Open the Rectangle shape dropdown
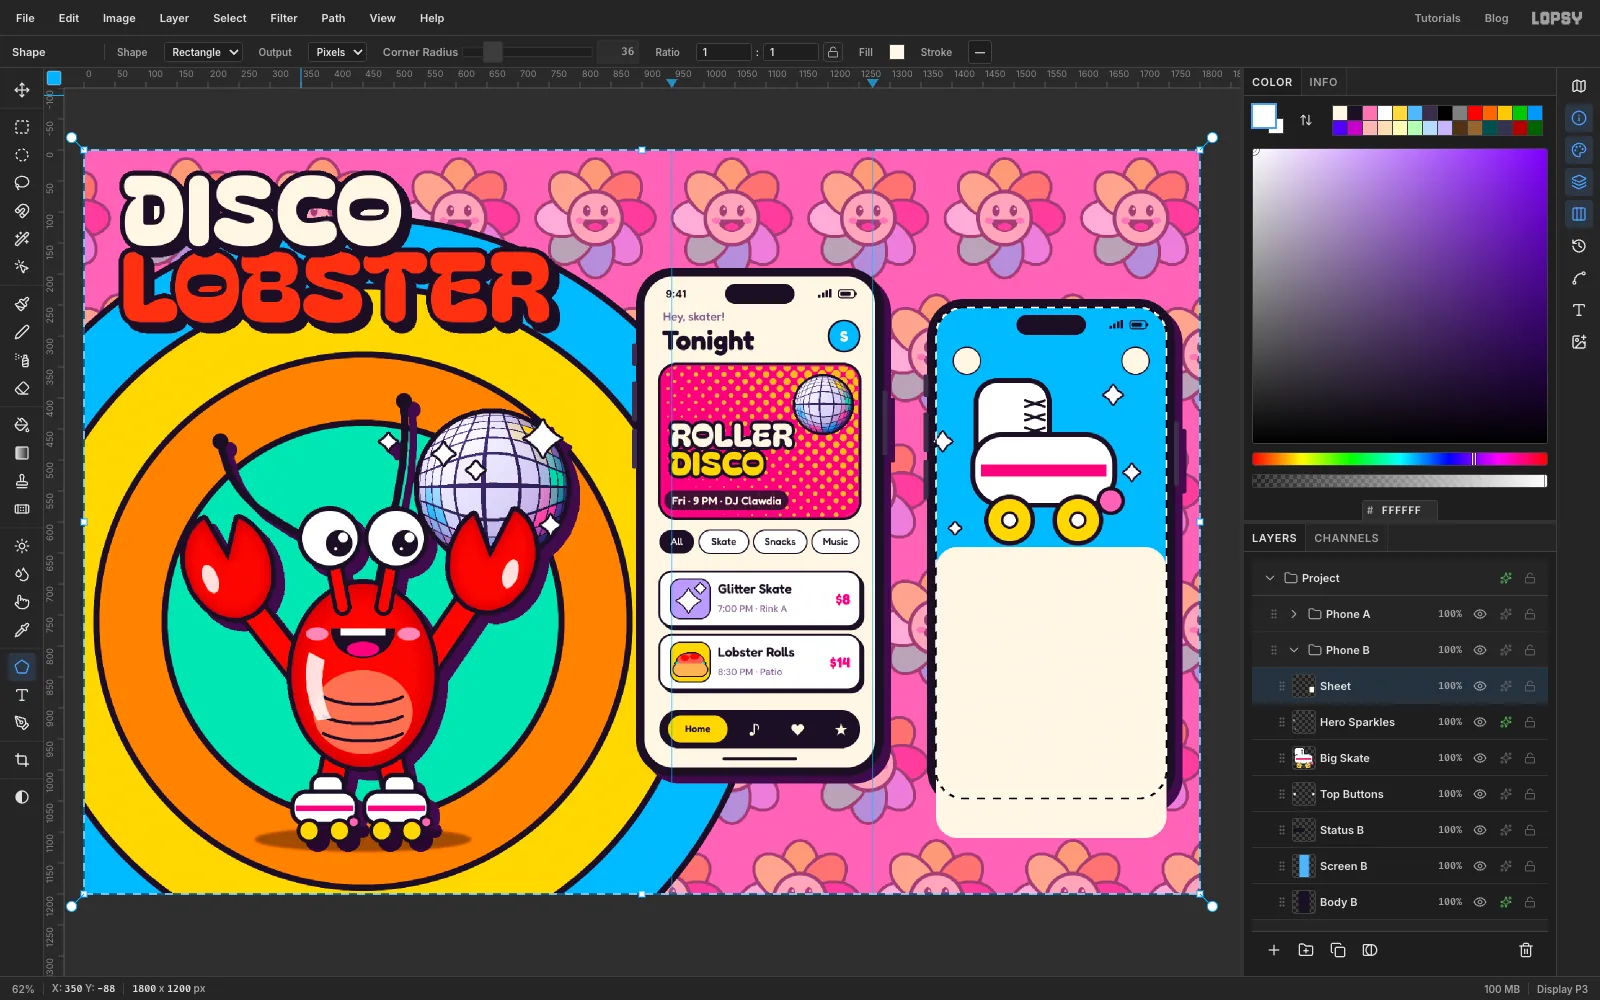 [204, 52]
